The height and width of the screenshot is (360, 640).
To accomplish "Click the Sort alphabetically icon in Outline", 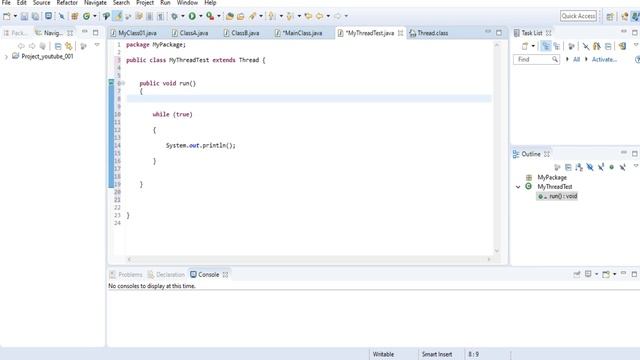I will 579,167.
